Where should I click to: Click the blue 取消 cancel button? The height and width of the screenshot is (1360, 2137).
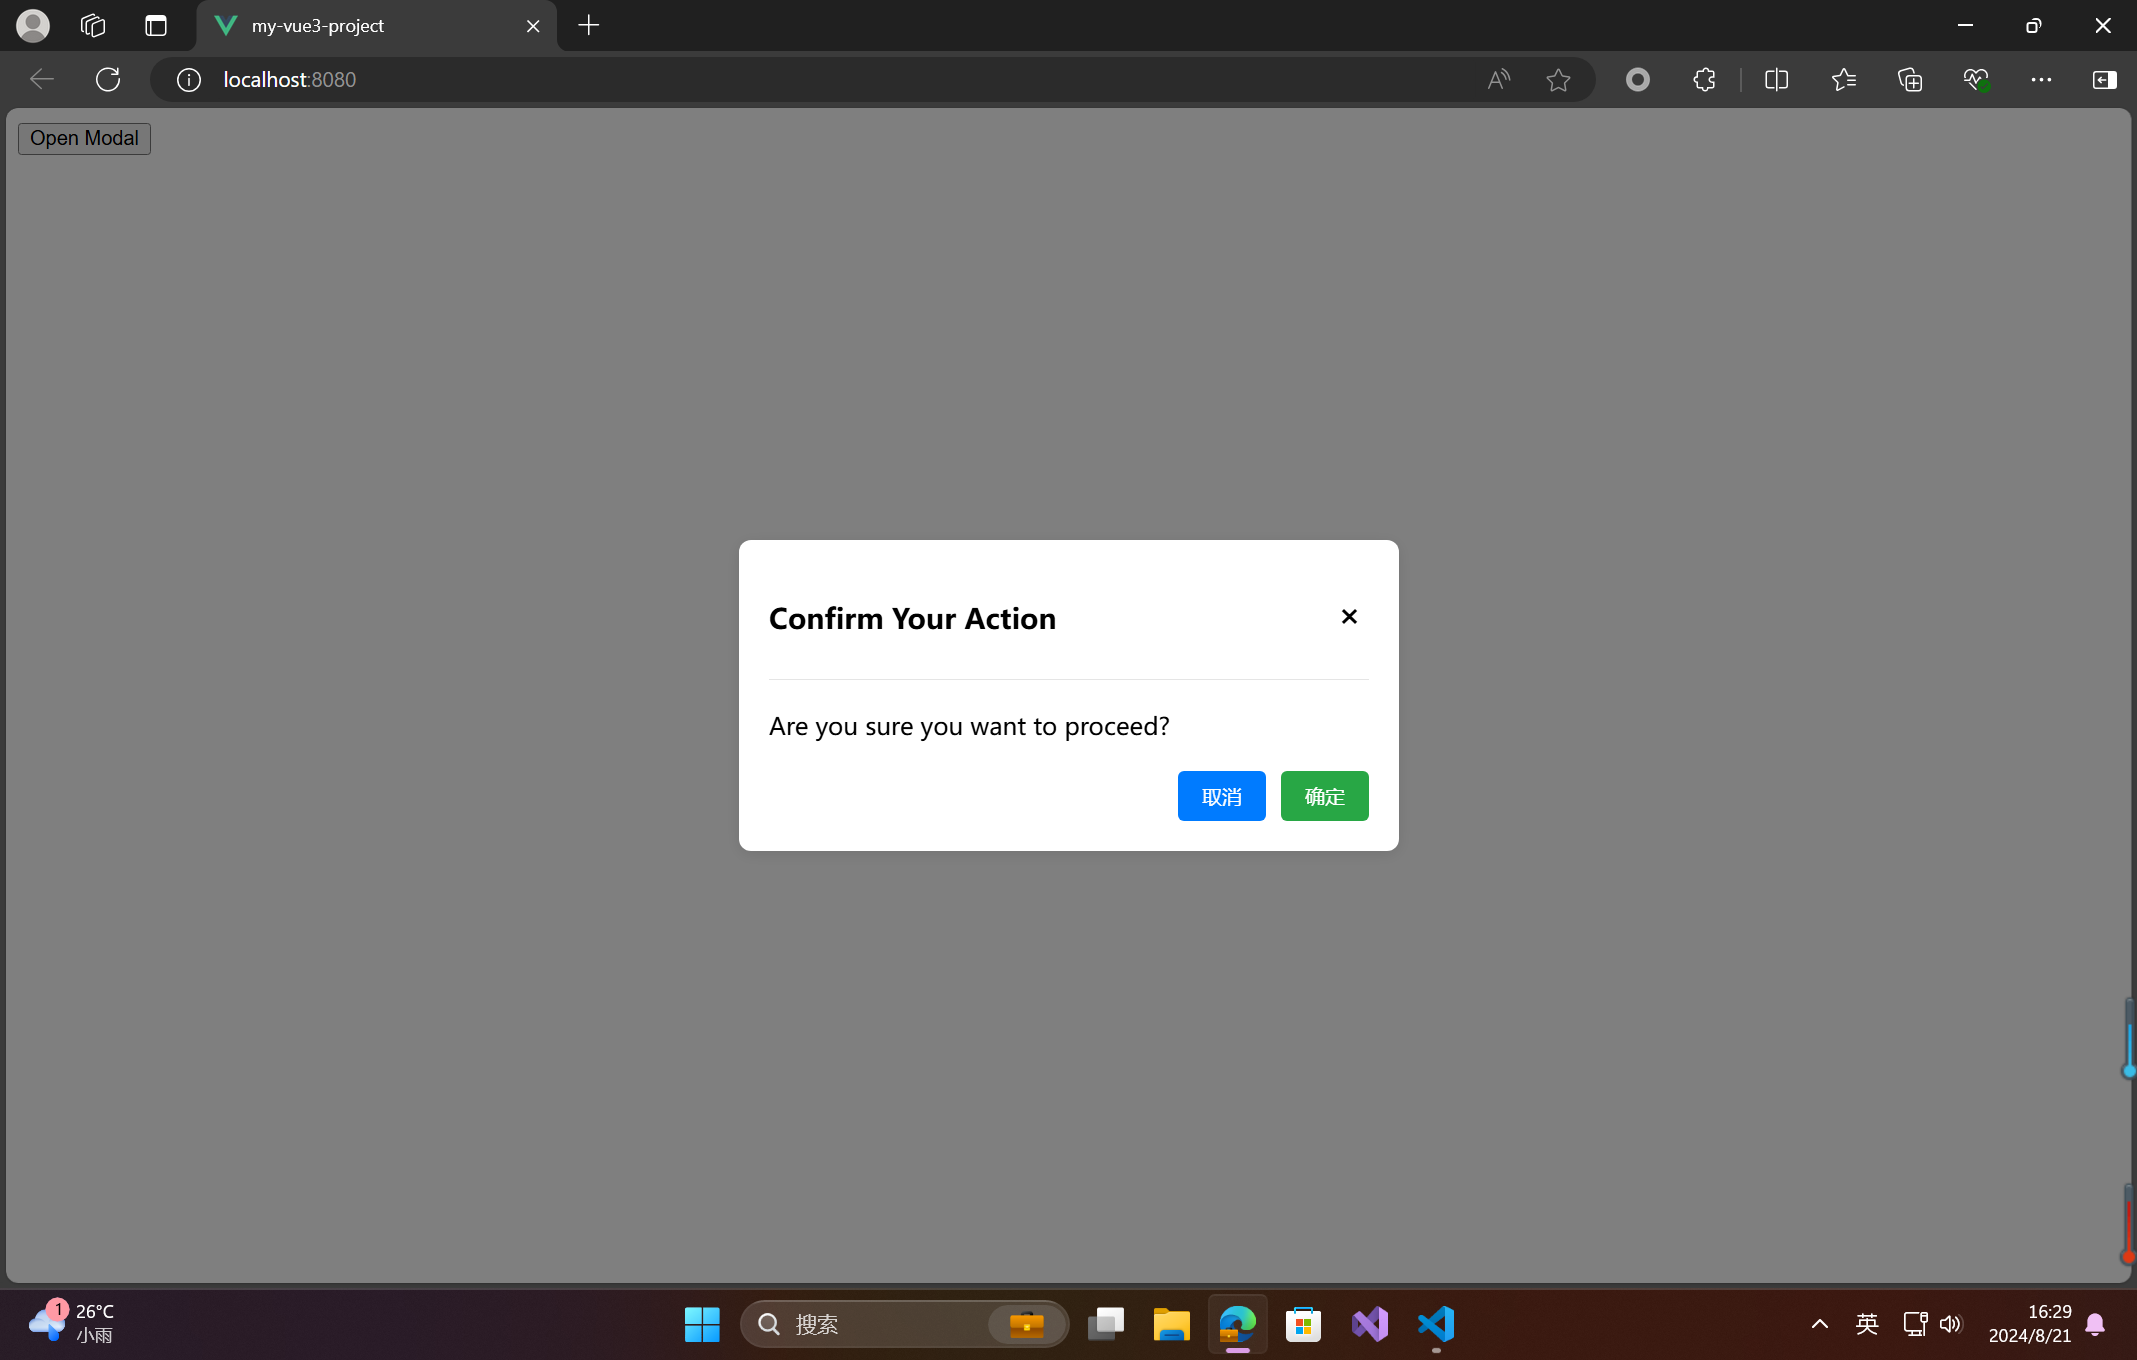click(1221, 796)
